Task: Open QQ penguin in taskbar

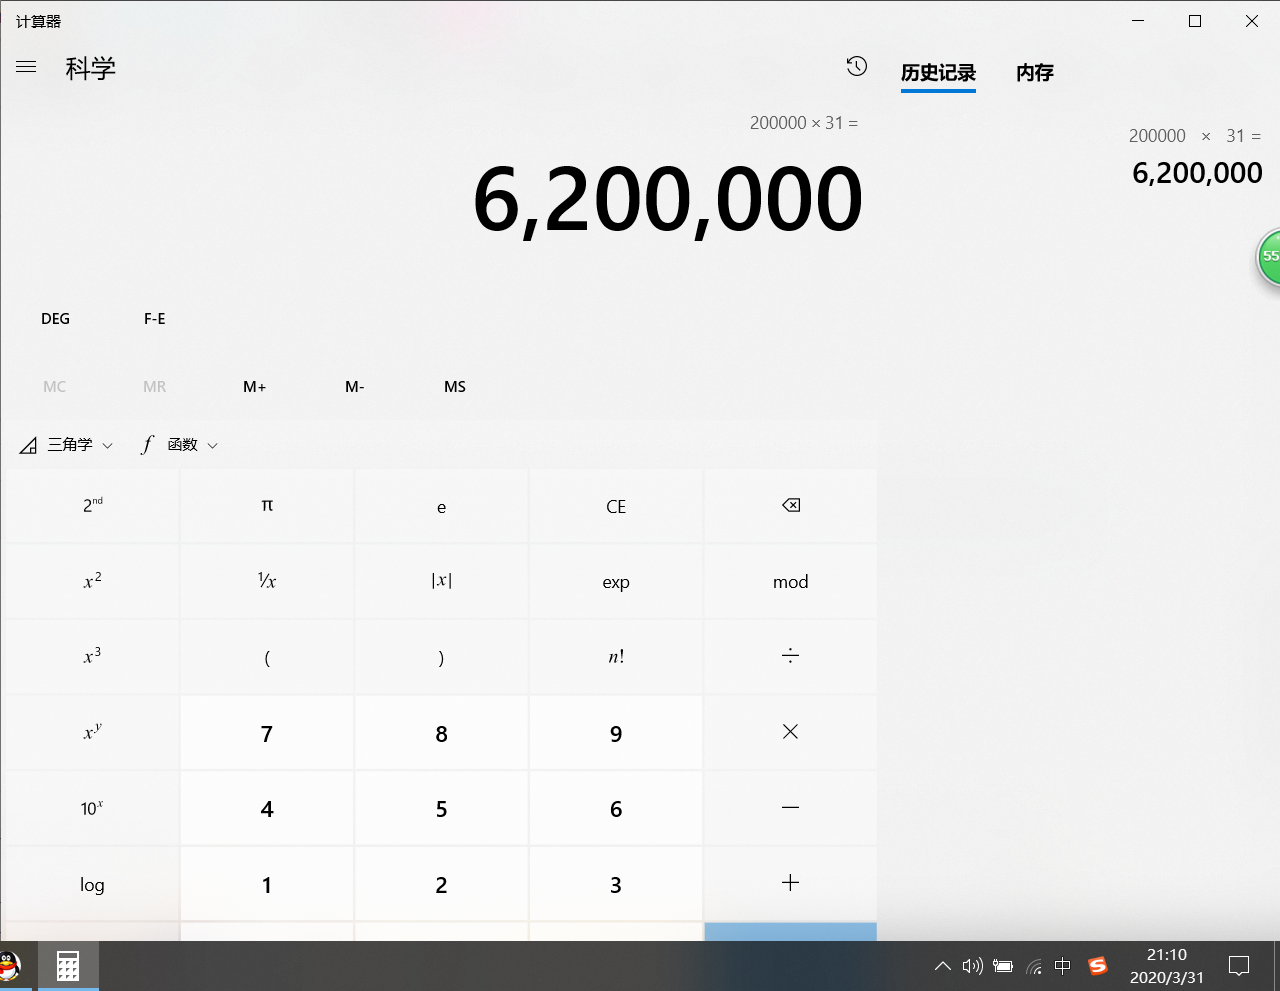Action: click(x=10, y=966)
